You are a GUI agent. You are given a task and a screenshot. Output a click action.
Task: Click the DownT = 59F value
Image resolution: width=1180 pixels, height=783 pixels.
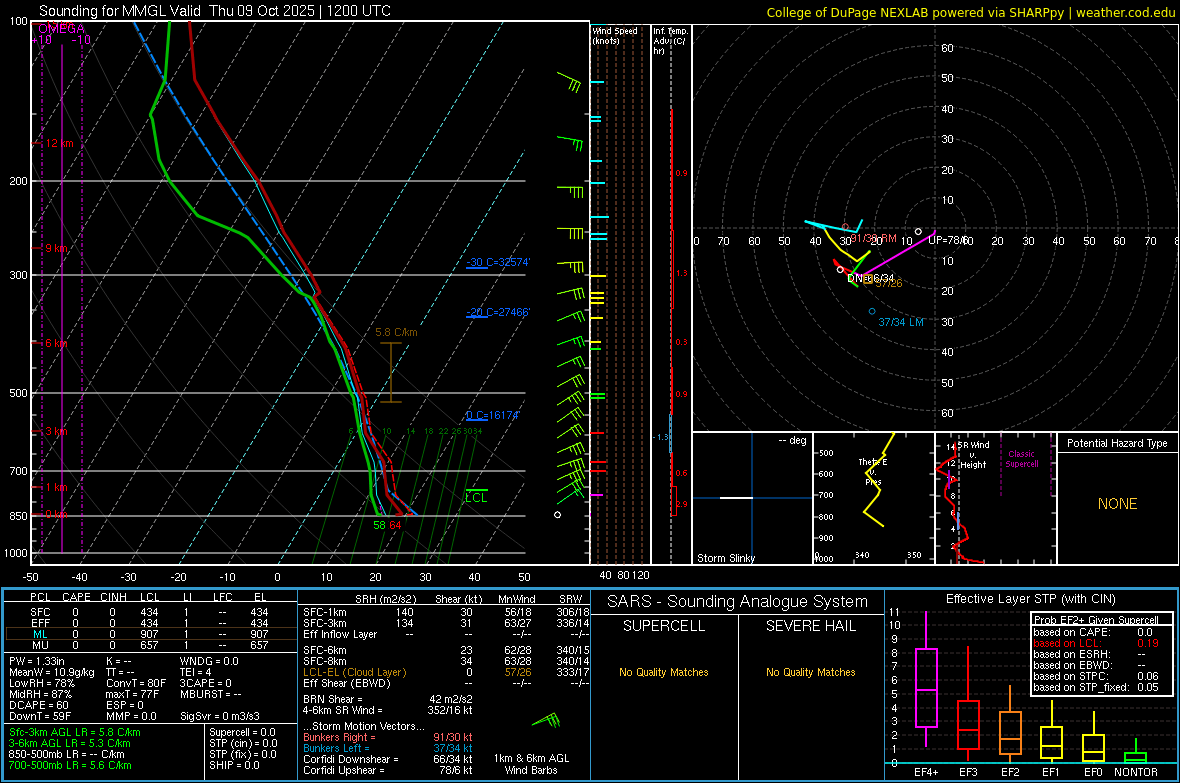(40, 717)
